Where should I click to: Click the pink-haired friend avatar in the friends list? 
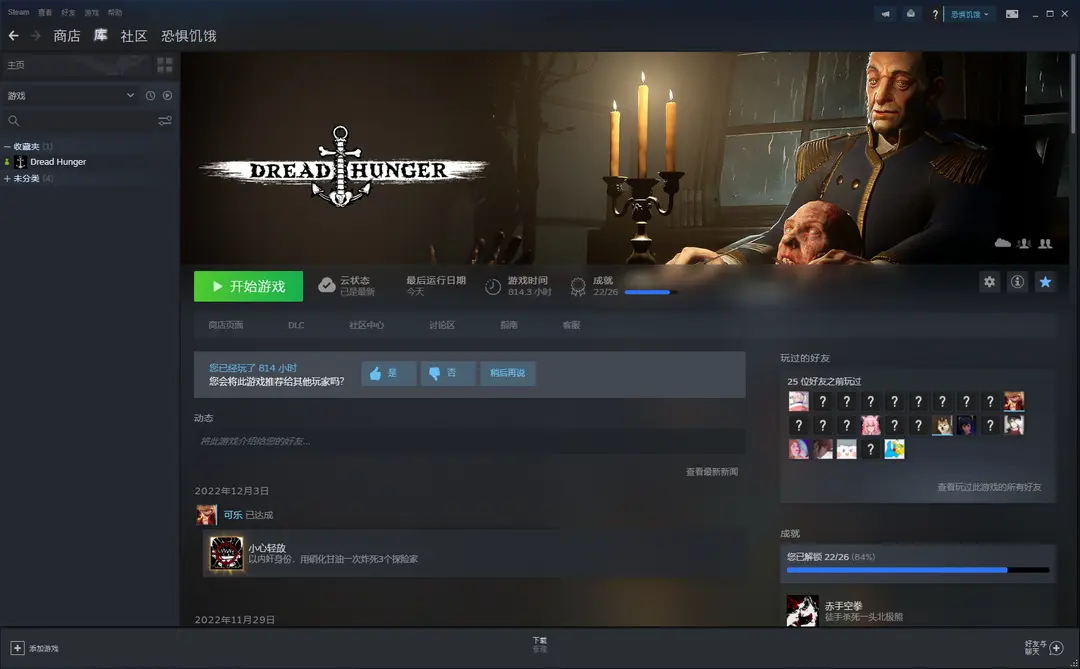[871, 425]
